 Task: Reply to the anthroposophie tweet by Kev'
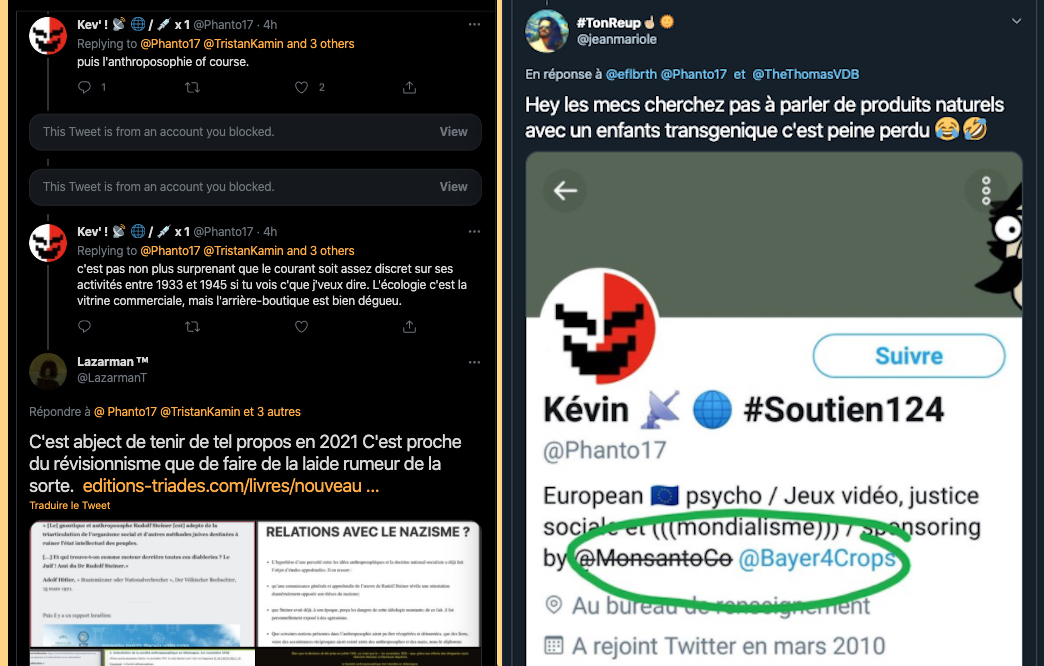click(x=85, y=87)
